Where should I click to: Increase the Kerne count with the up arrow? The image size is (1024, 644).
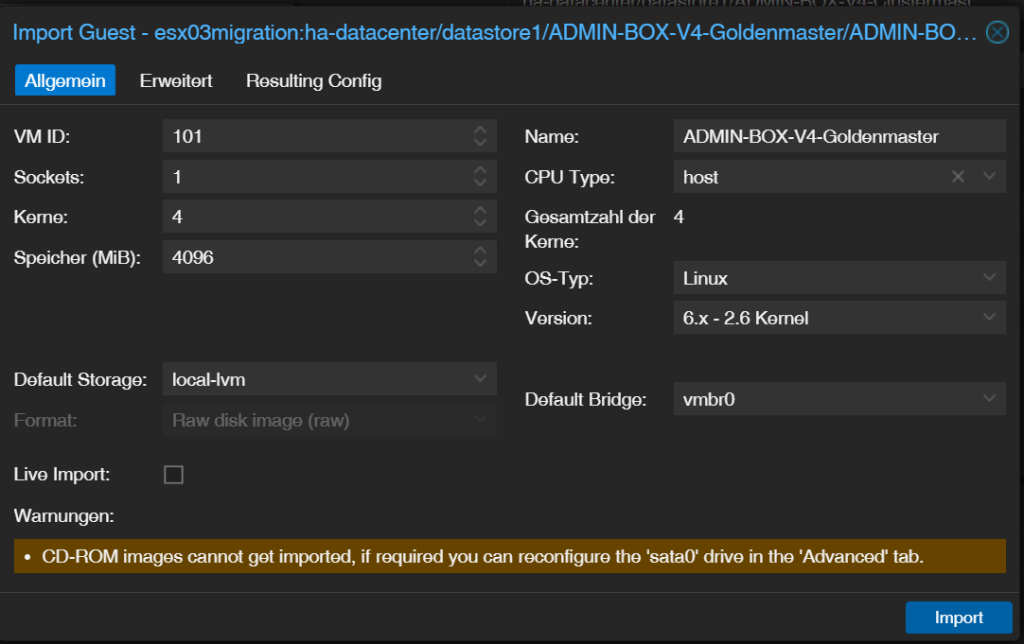point(480,210)
